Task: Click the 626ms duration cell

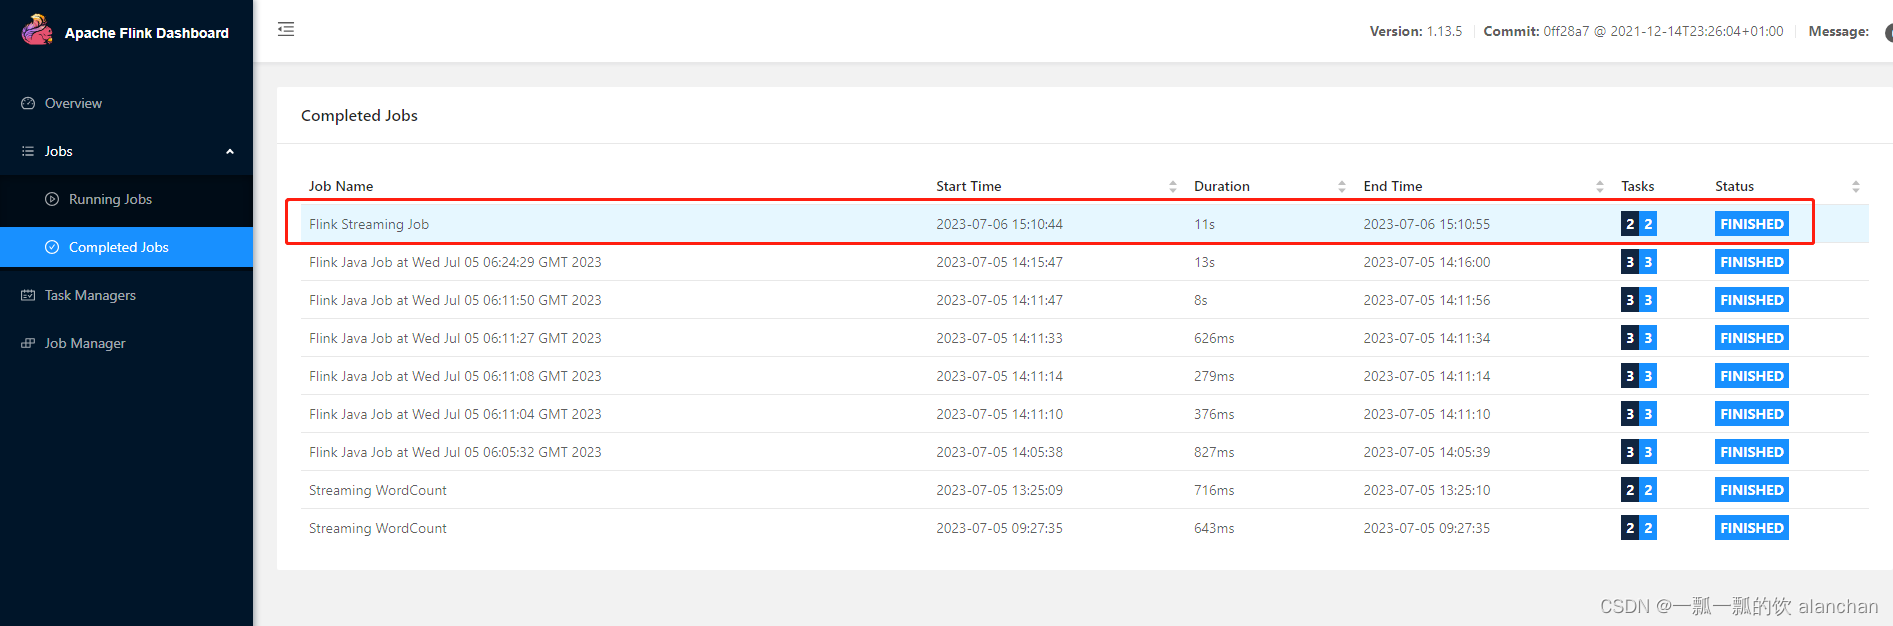Action: point(1214,338)
